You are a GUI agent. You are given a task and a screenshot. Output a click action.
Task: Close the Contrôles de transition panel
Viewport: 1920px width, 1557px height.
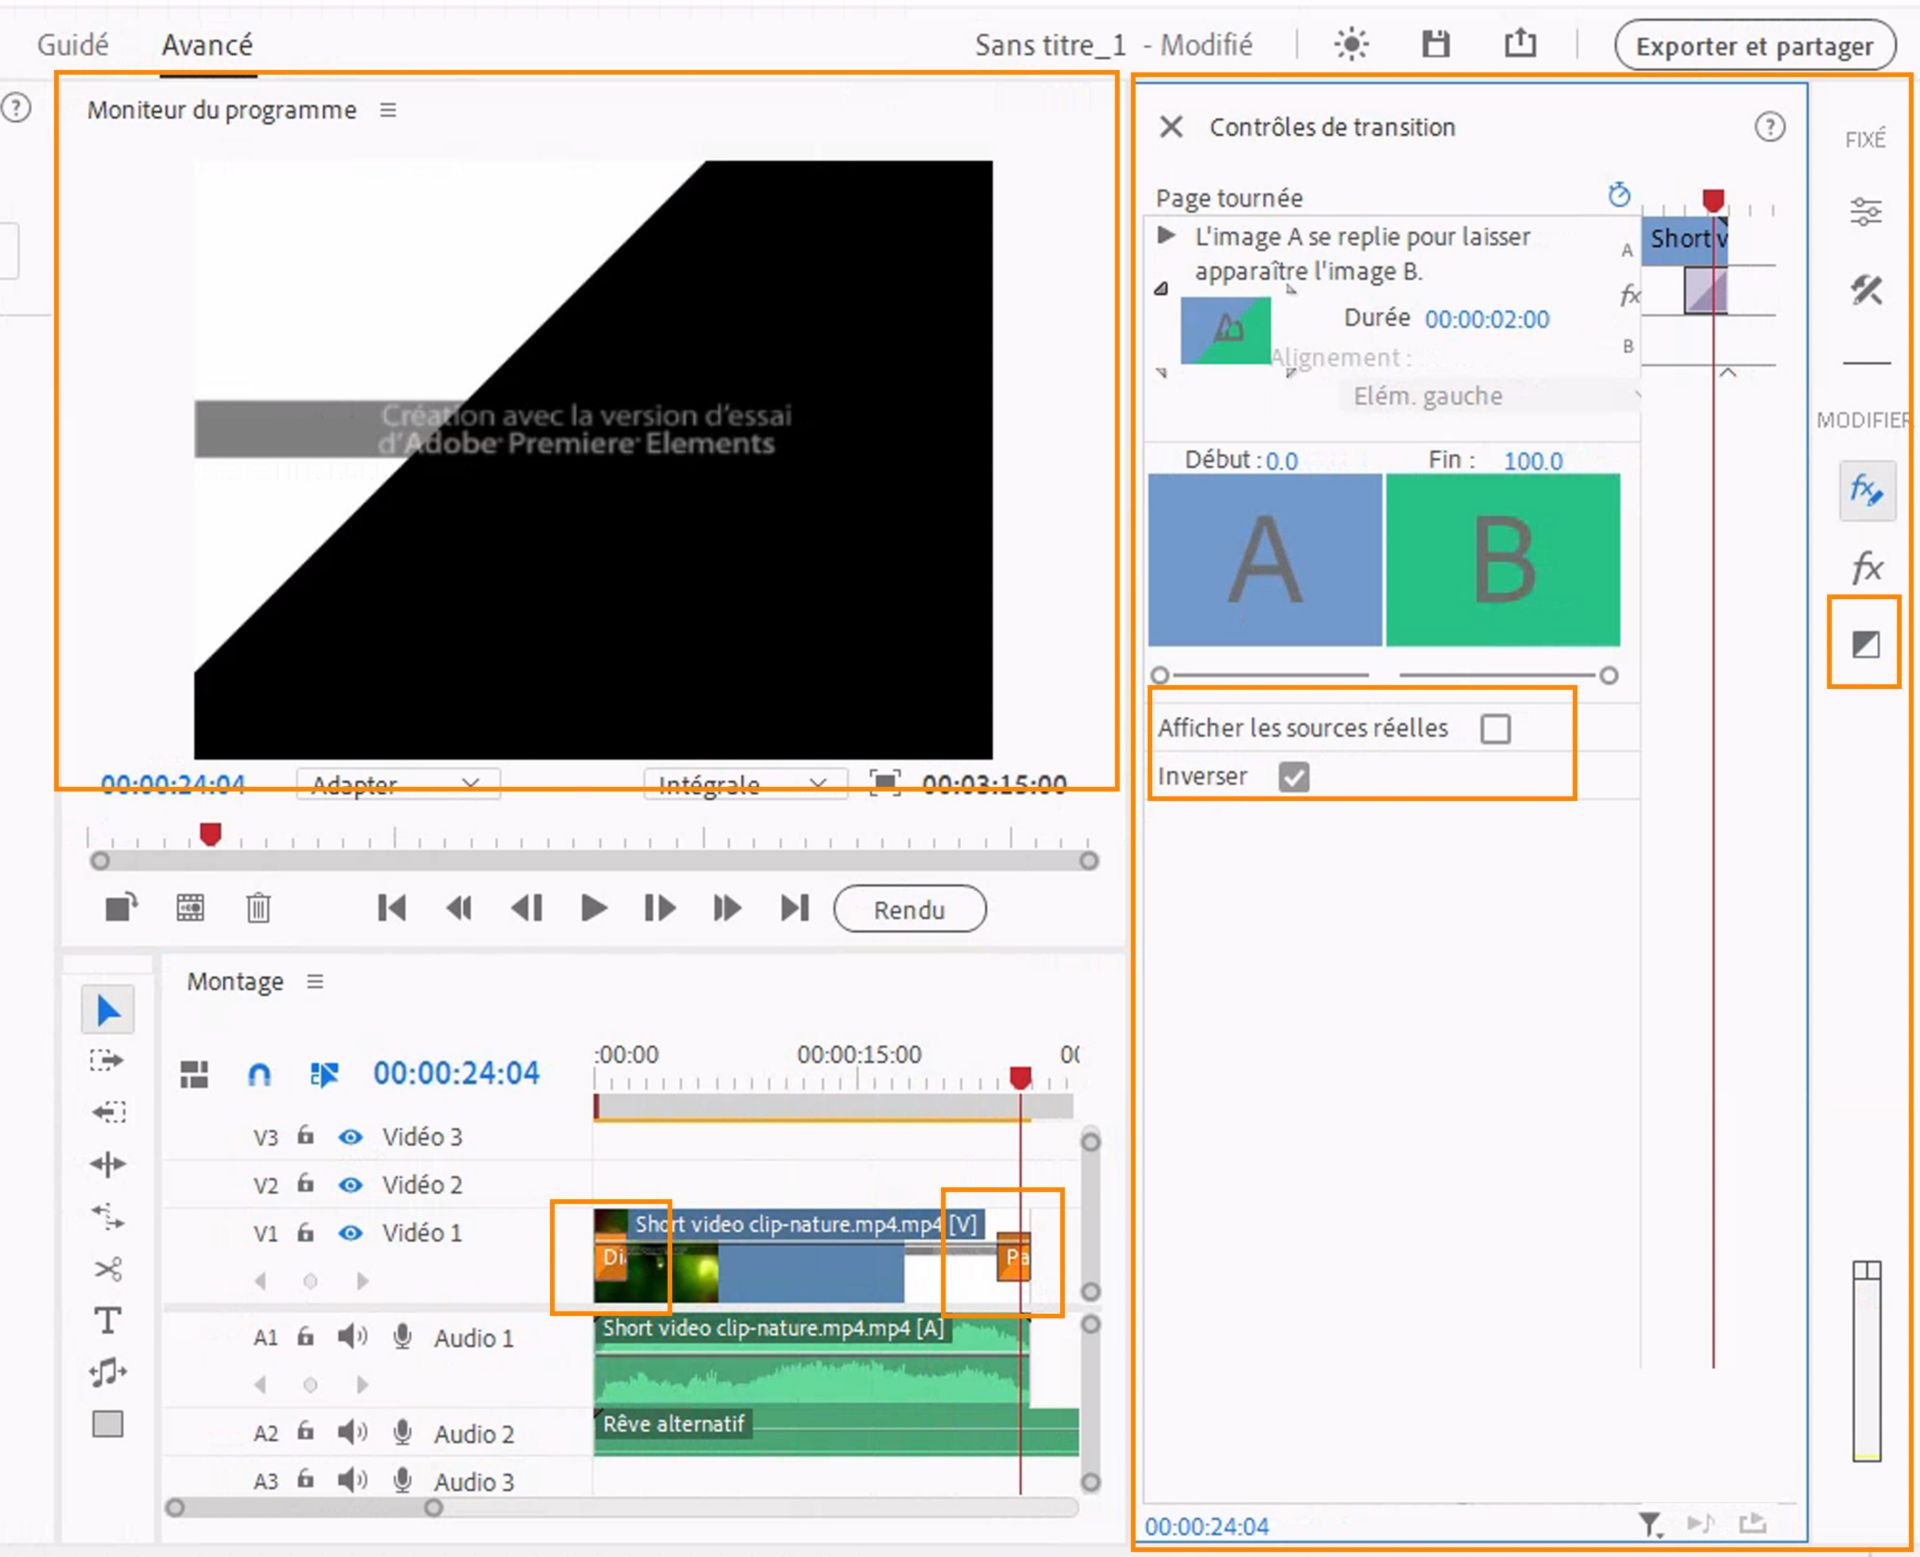[1171, 127]
